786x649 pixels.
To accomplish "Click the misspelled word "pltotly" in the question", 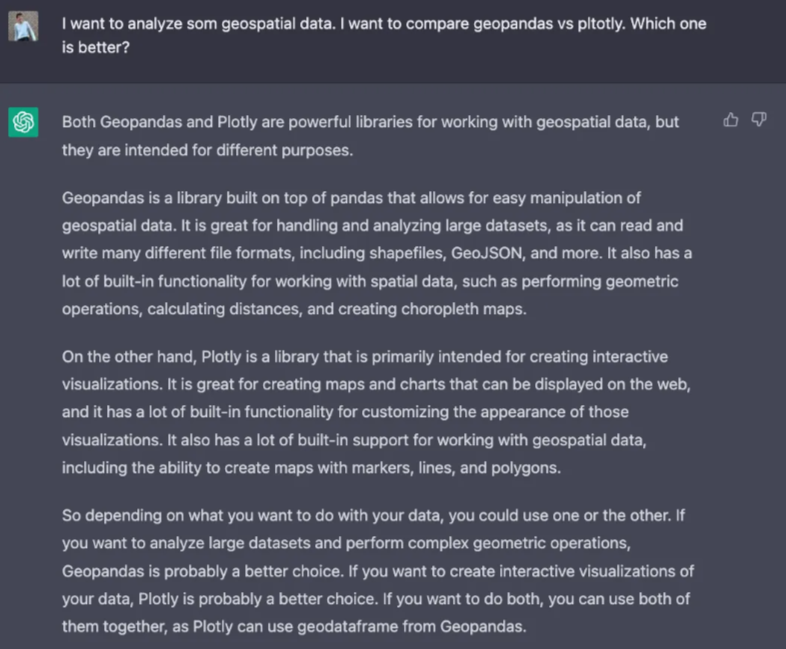I will click(x=602, y=24).
